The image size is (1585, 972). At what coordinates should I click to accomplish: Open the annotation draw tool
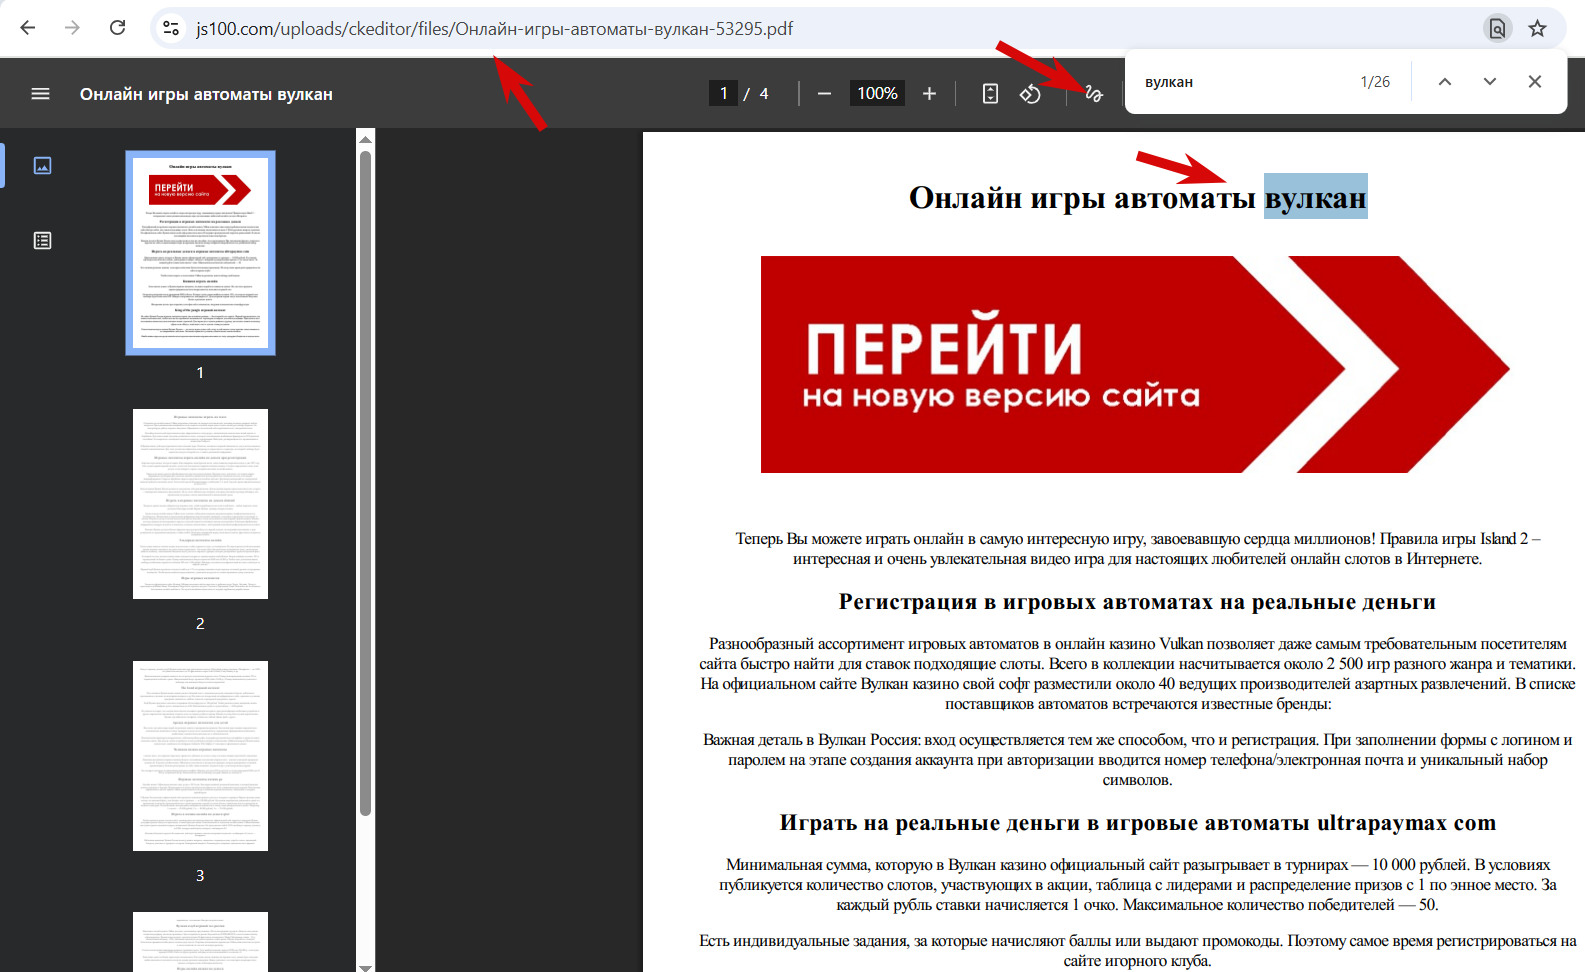click(x=1093, y=94)
